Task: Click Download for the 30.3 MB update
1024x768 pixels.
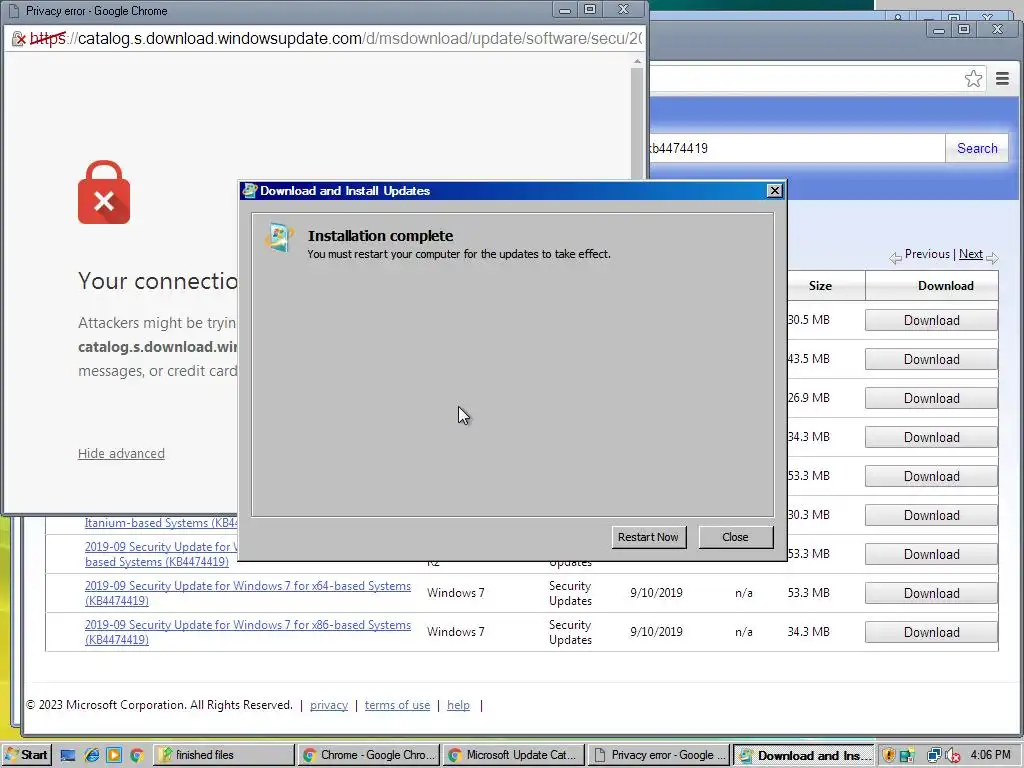Action: click(x=931, y=515)
